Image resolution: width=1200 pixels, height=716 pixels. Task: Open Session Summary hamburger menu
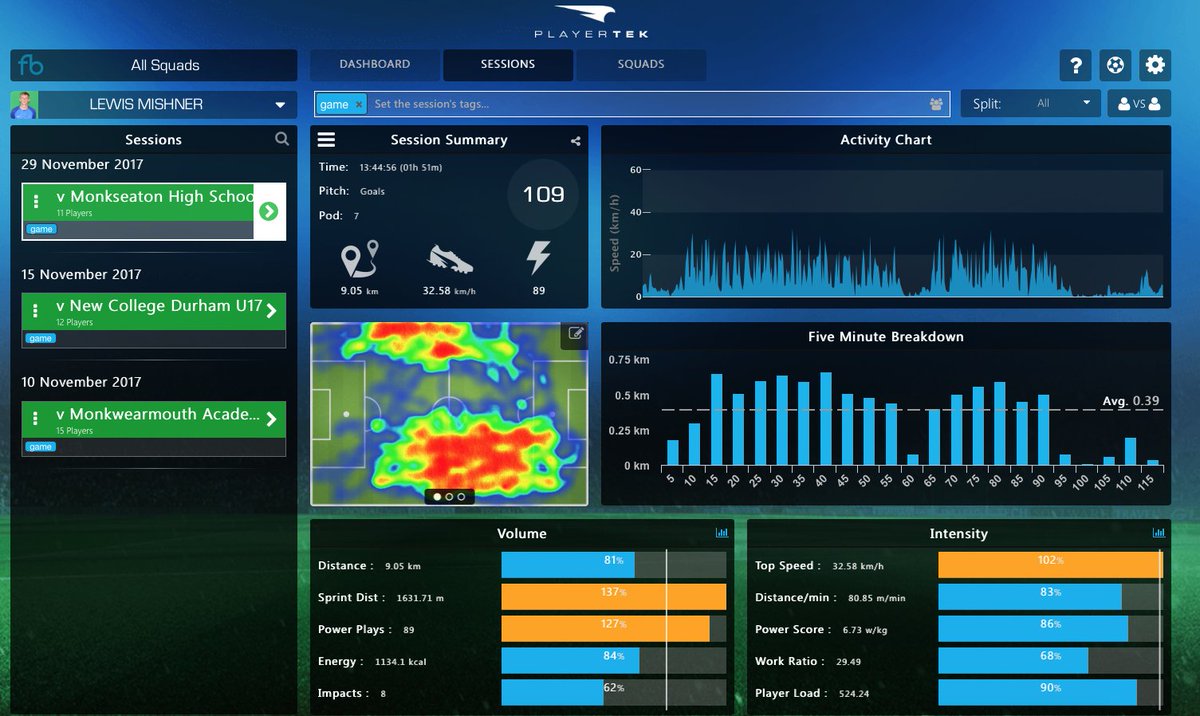coord(326,140)
